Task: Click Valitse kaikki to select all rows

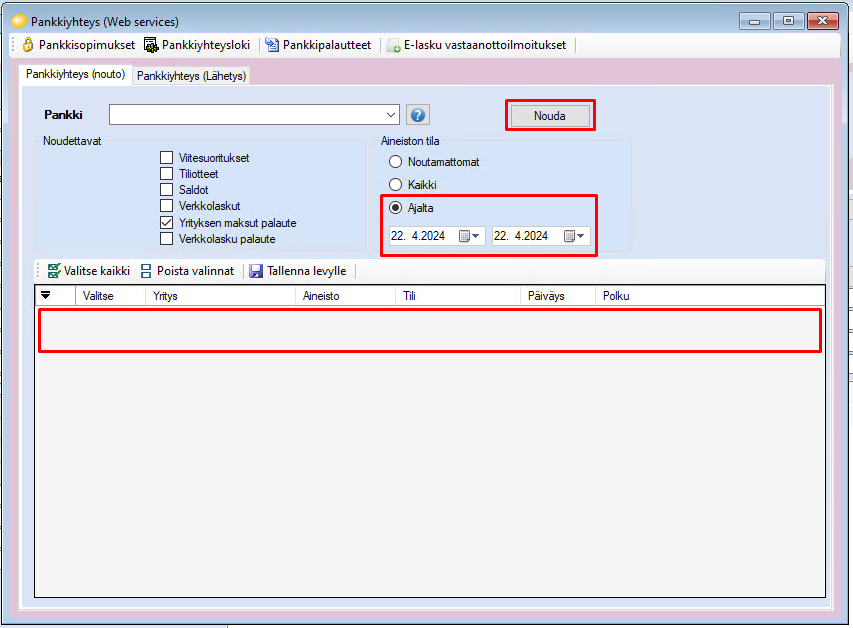Action: [x=88, y=271]
